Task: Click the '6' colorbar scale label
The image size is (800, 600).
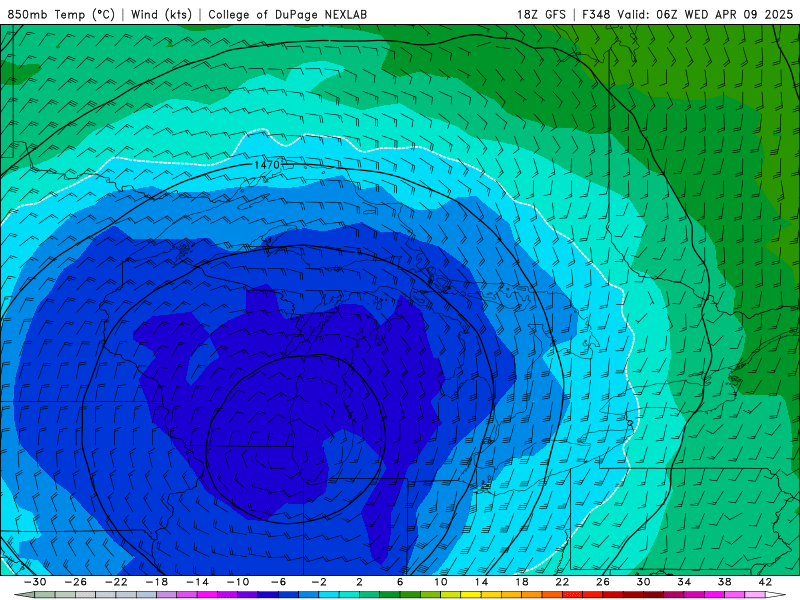Action: tap(400, 582)
